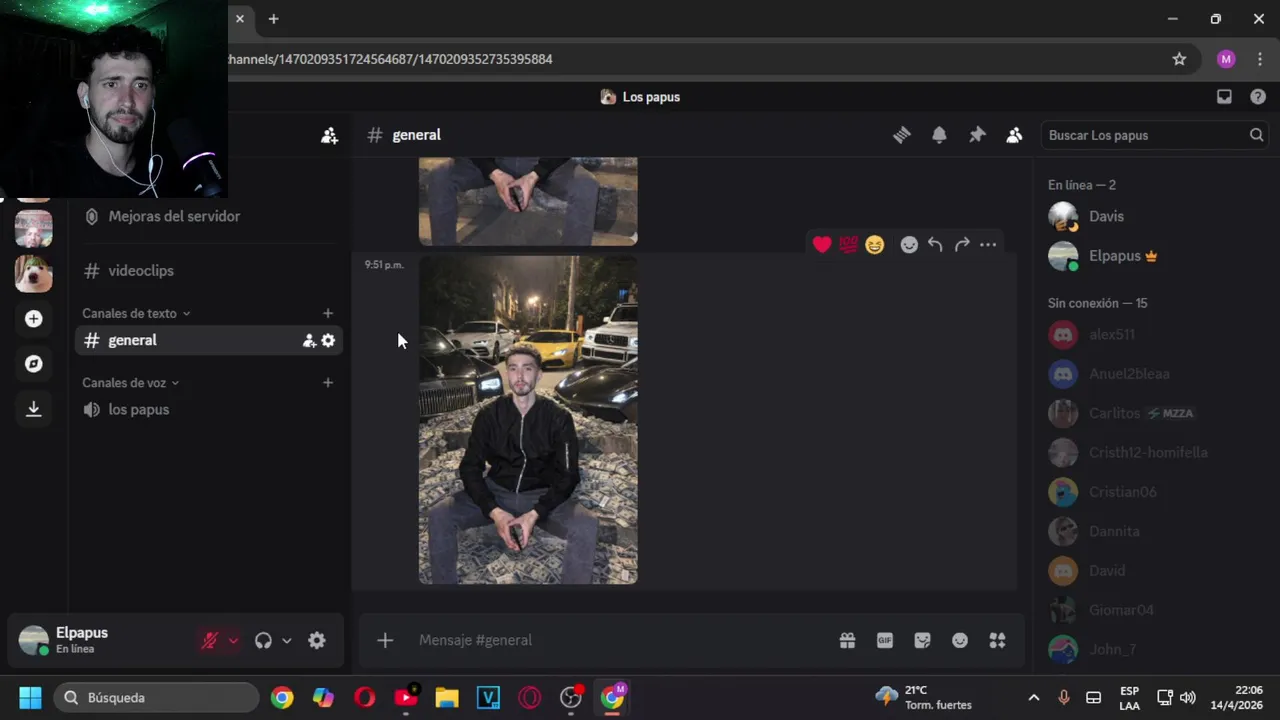Create channel in Canales de voz
Screen dimensions: 1280x720
coord(327,382)
